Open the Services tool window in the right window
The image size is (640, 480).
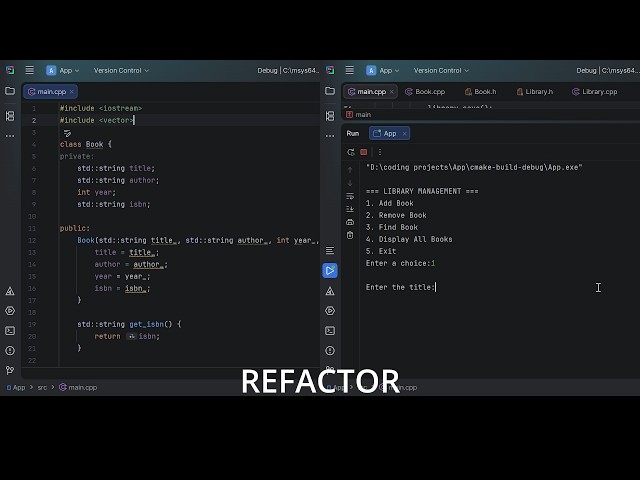(x=330, y=311)
